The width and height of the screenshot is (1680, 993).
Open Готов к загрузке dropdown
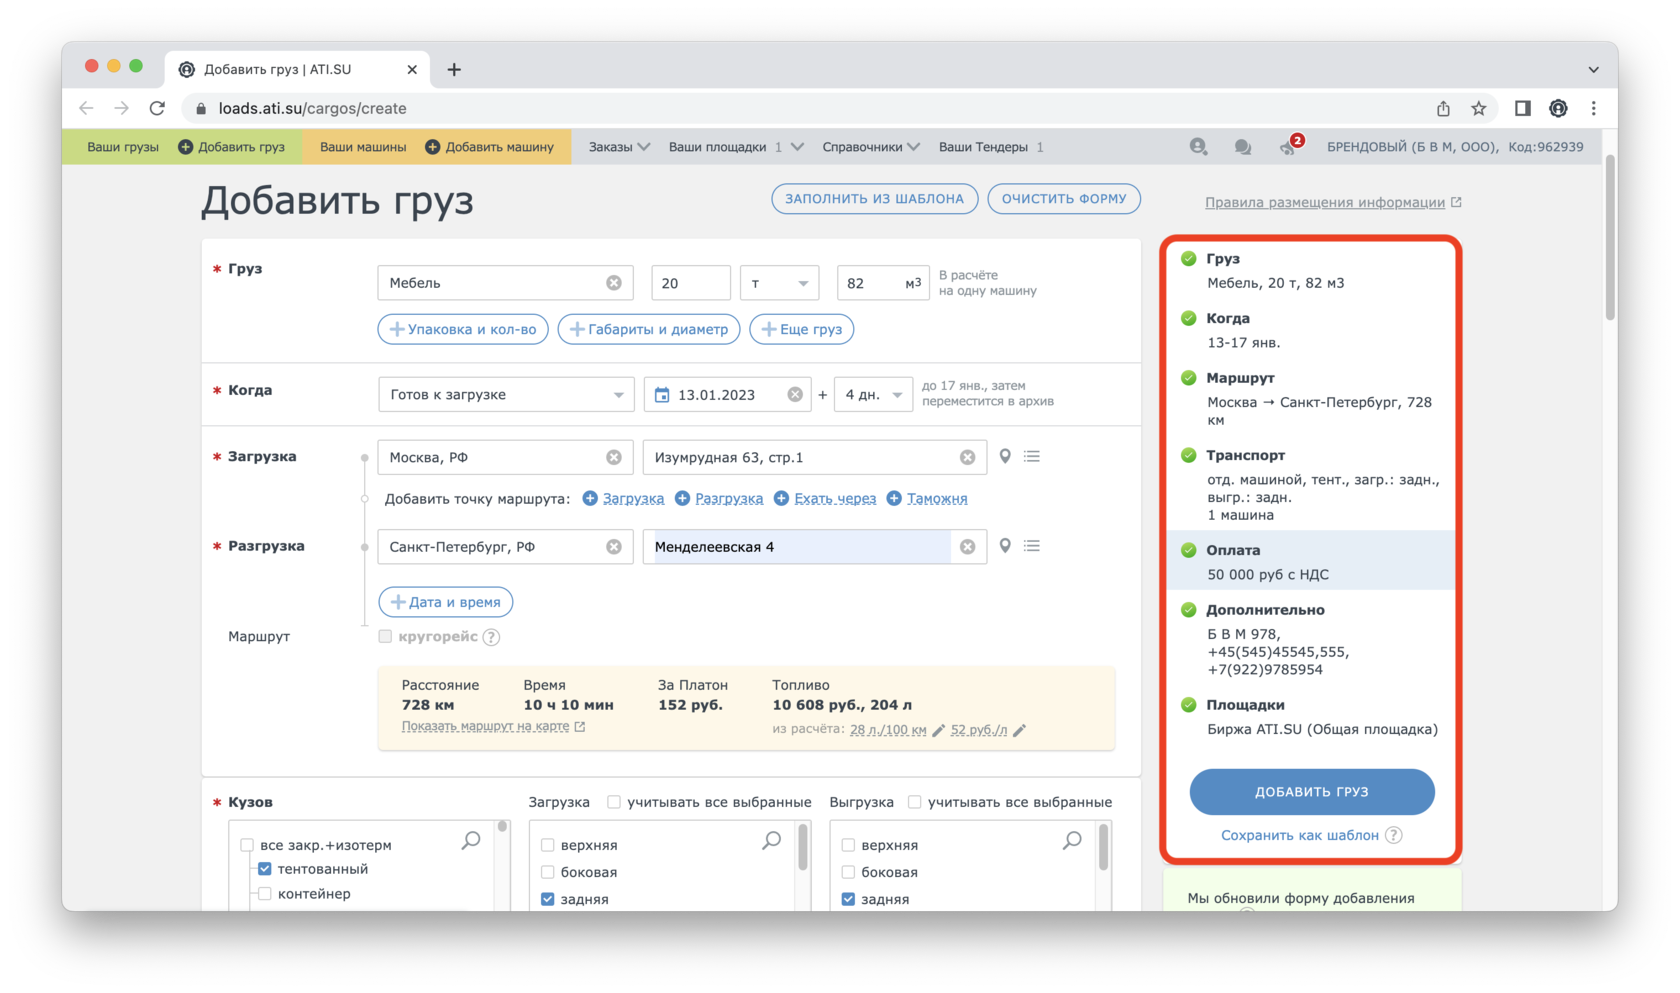click(x=506, y=395)
